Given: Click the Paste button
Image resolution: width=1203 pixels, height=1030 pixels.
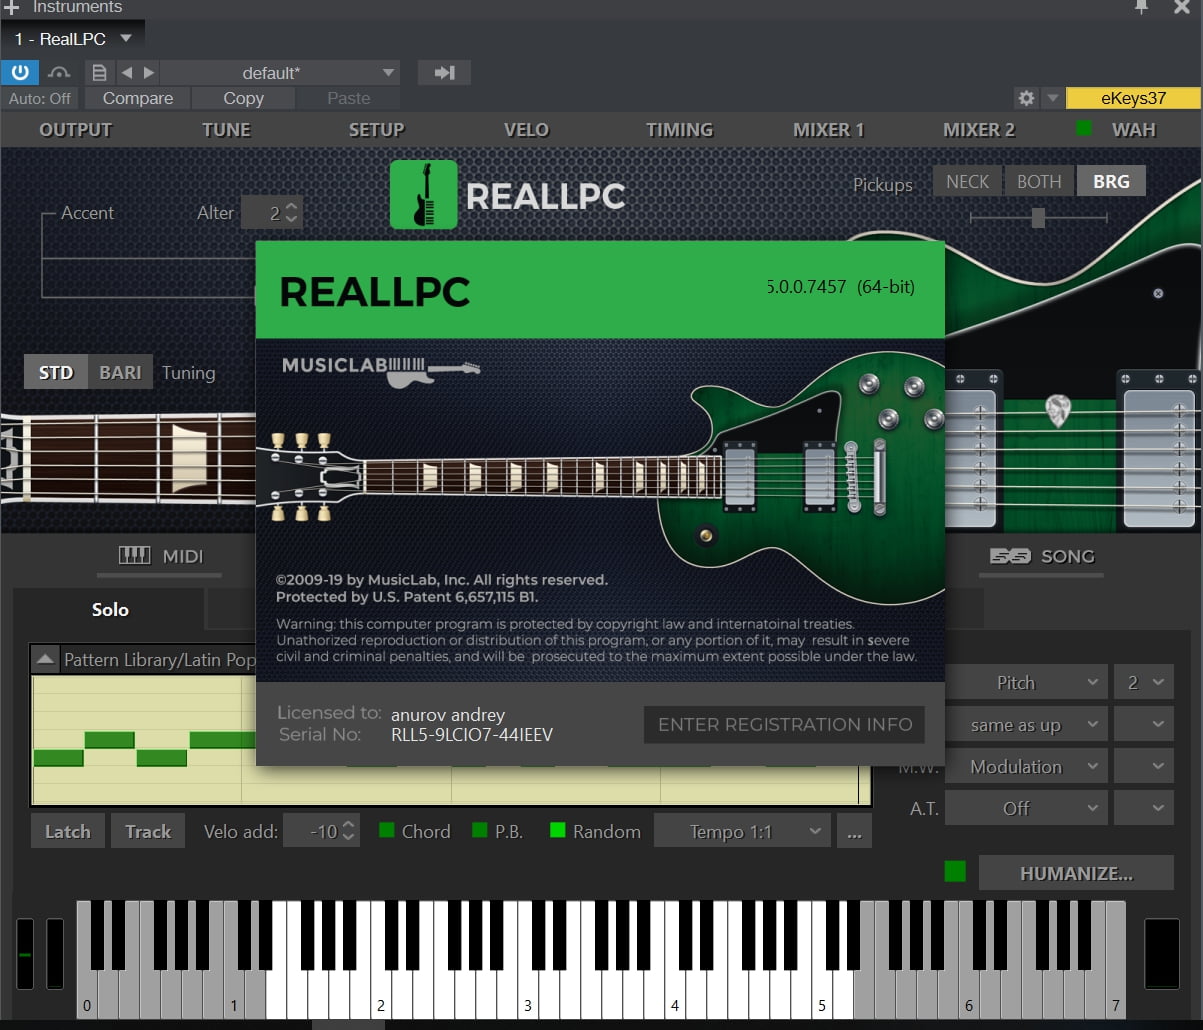Looking at the screenshot, I should tap(349, 98).
